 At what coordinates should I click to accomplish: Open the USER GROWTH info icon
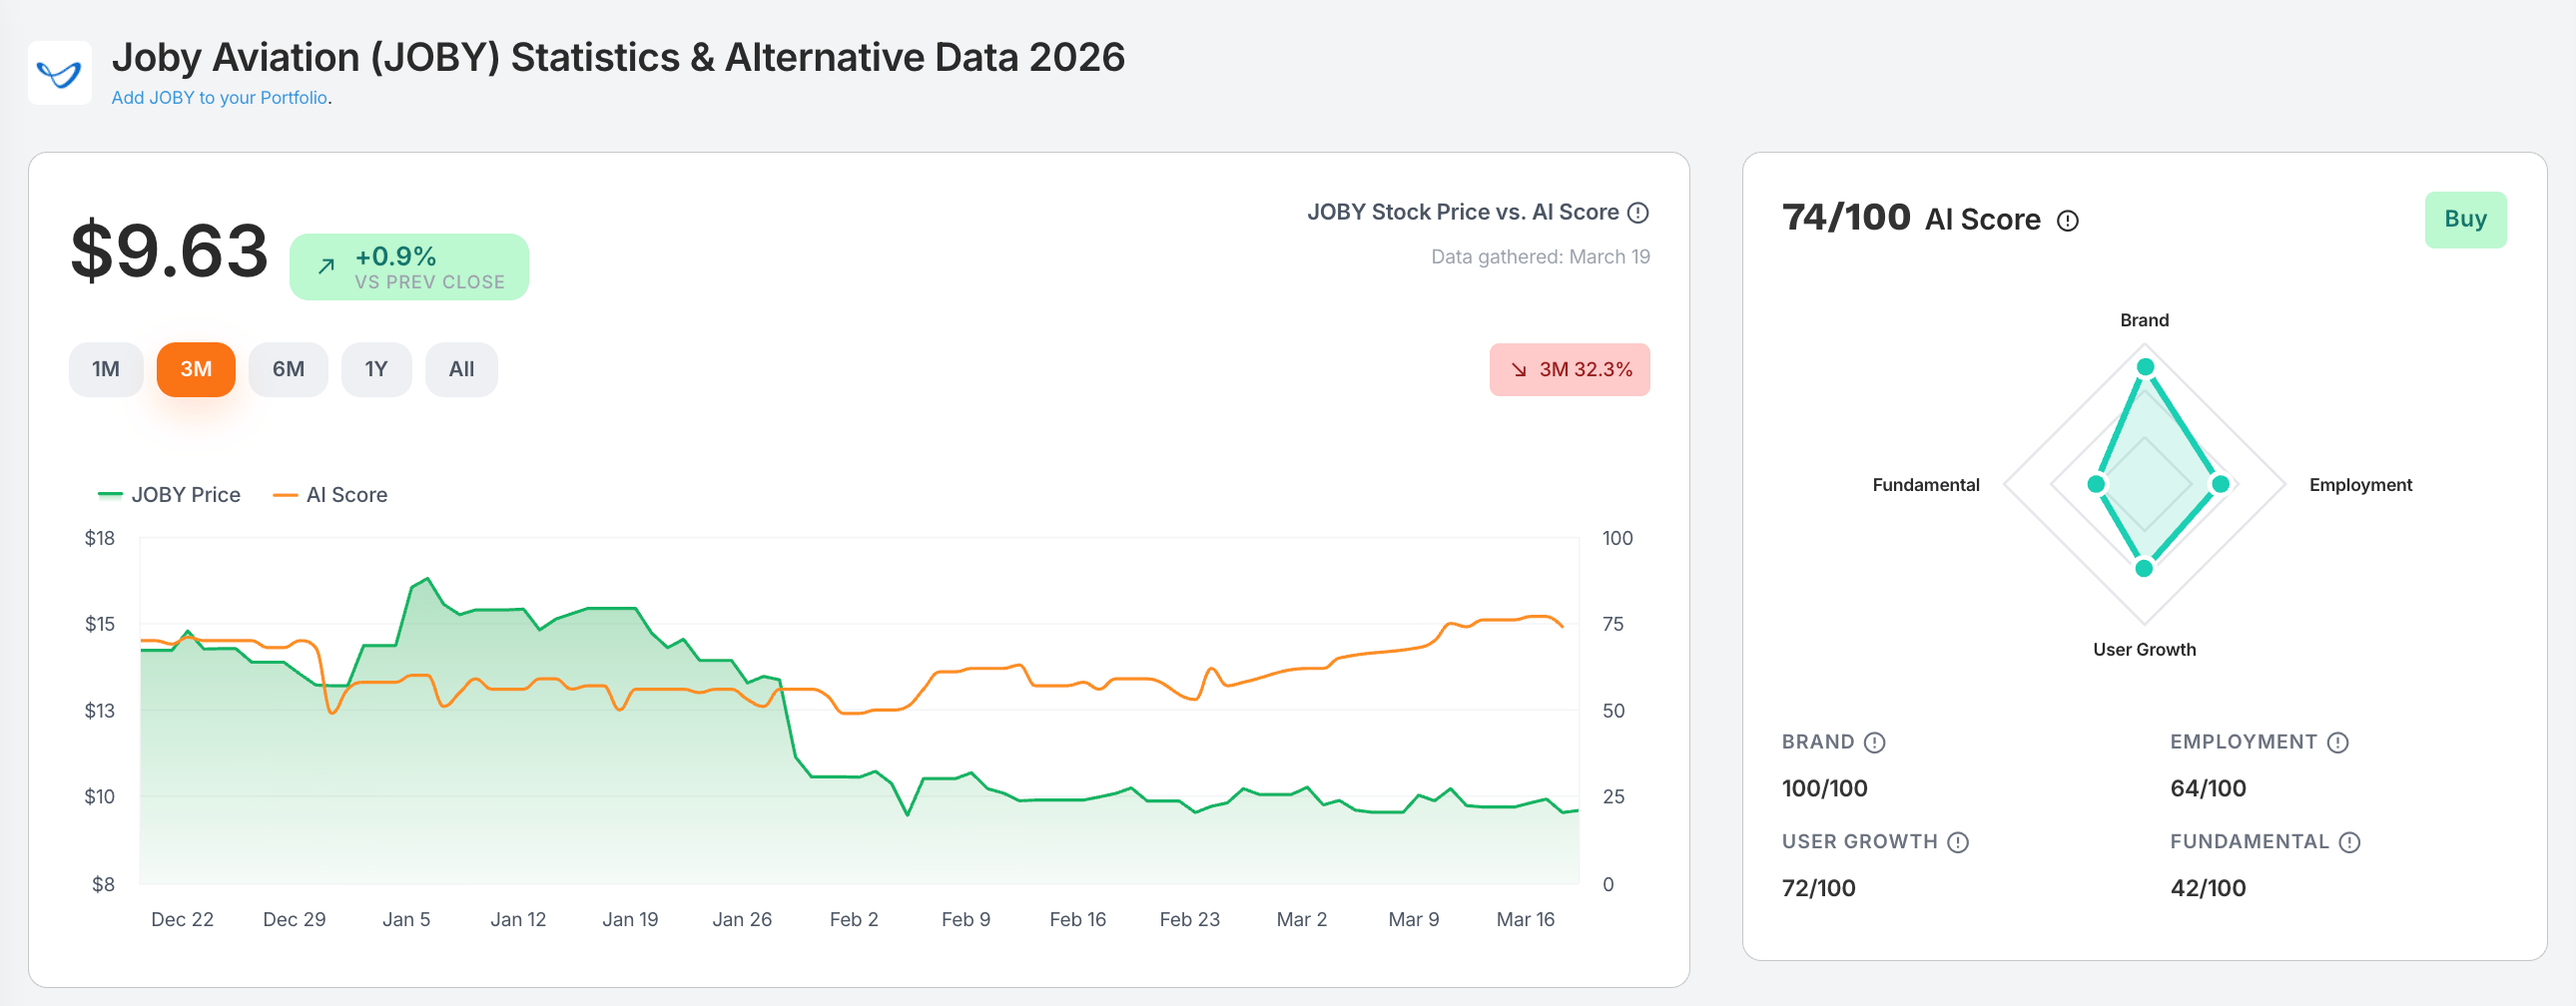coord(1958,843)
